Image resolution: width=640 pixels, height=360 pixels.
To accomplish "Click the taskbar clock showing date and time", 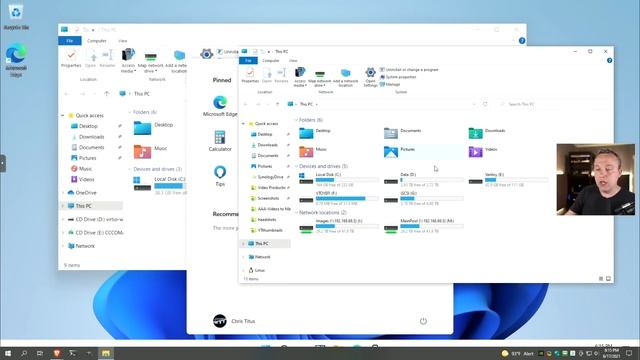I will click(611, 353).
